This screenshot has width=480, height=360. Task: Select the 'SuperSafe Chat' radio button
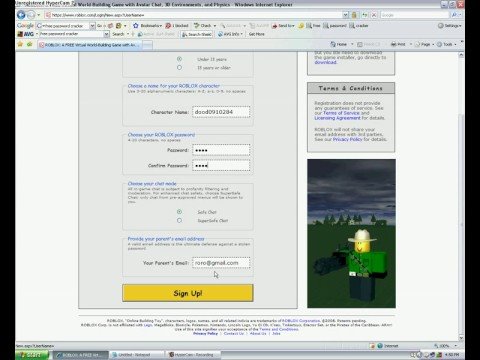(x=179, y=220)
